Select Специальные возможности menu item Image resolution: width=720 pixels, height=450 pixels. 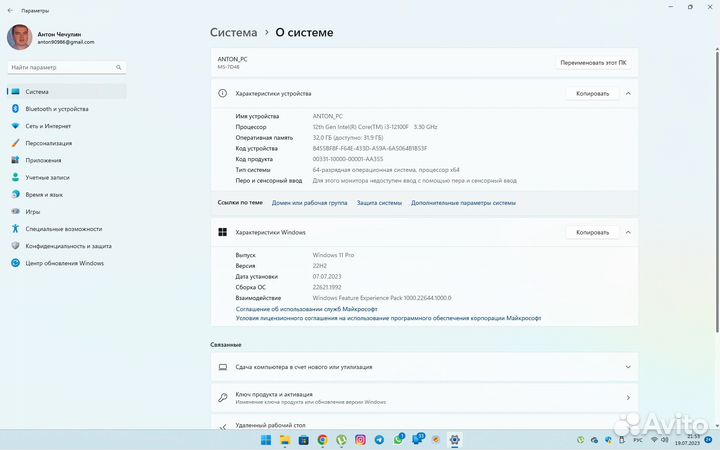[x=64, y=228]
